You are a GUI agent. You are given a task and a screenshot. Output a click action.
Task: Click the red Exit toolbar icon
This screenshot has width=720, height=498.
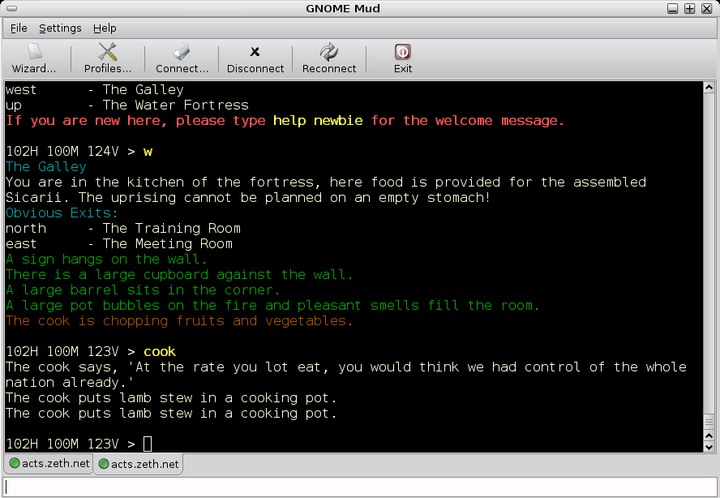pos(402,58)
